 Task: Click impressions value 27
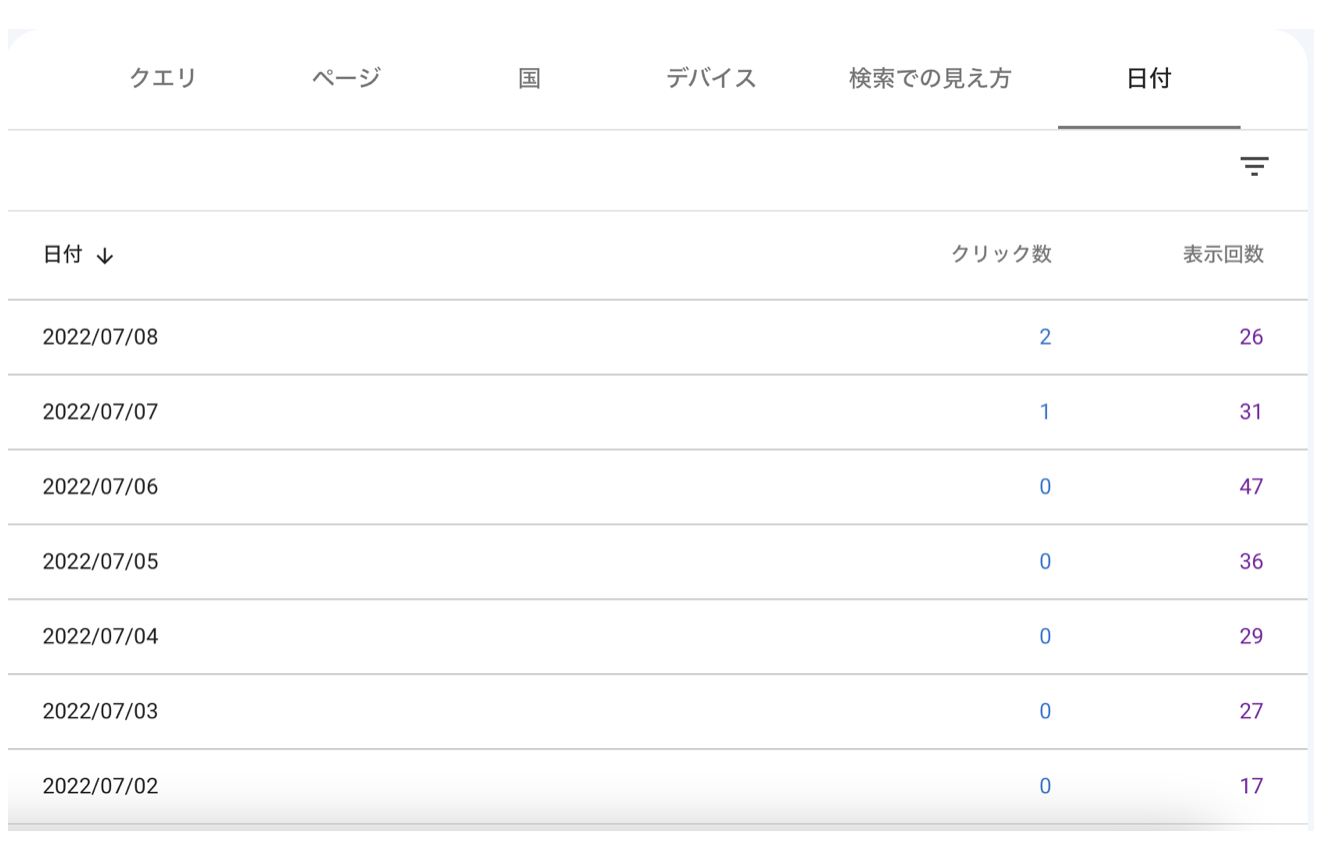1251,711
